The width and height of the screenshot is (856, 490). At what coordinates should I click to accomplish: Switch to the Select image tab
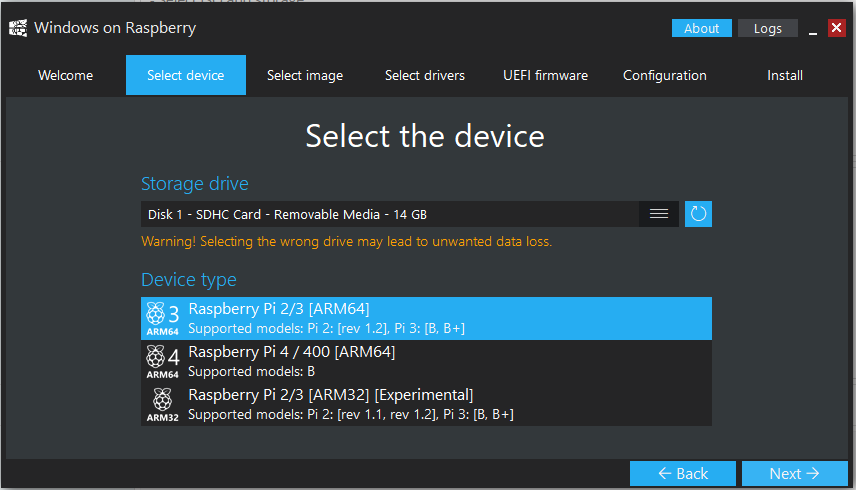(305, 75)
